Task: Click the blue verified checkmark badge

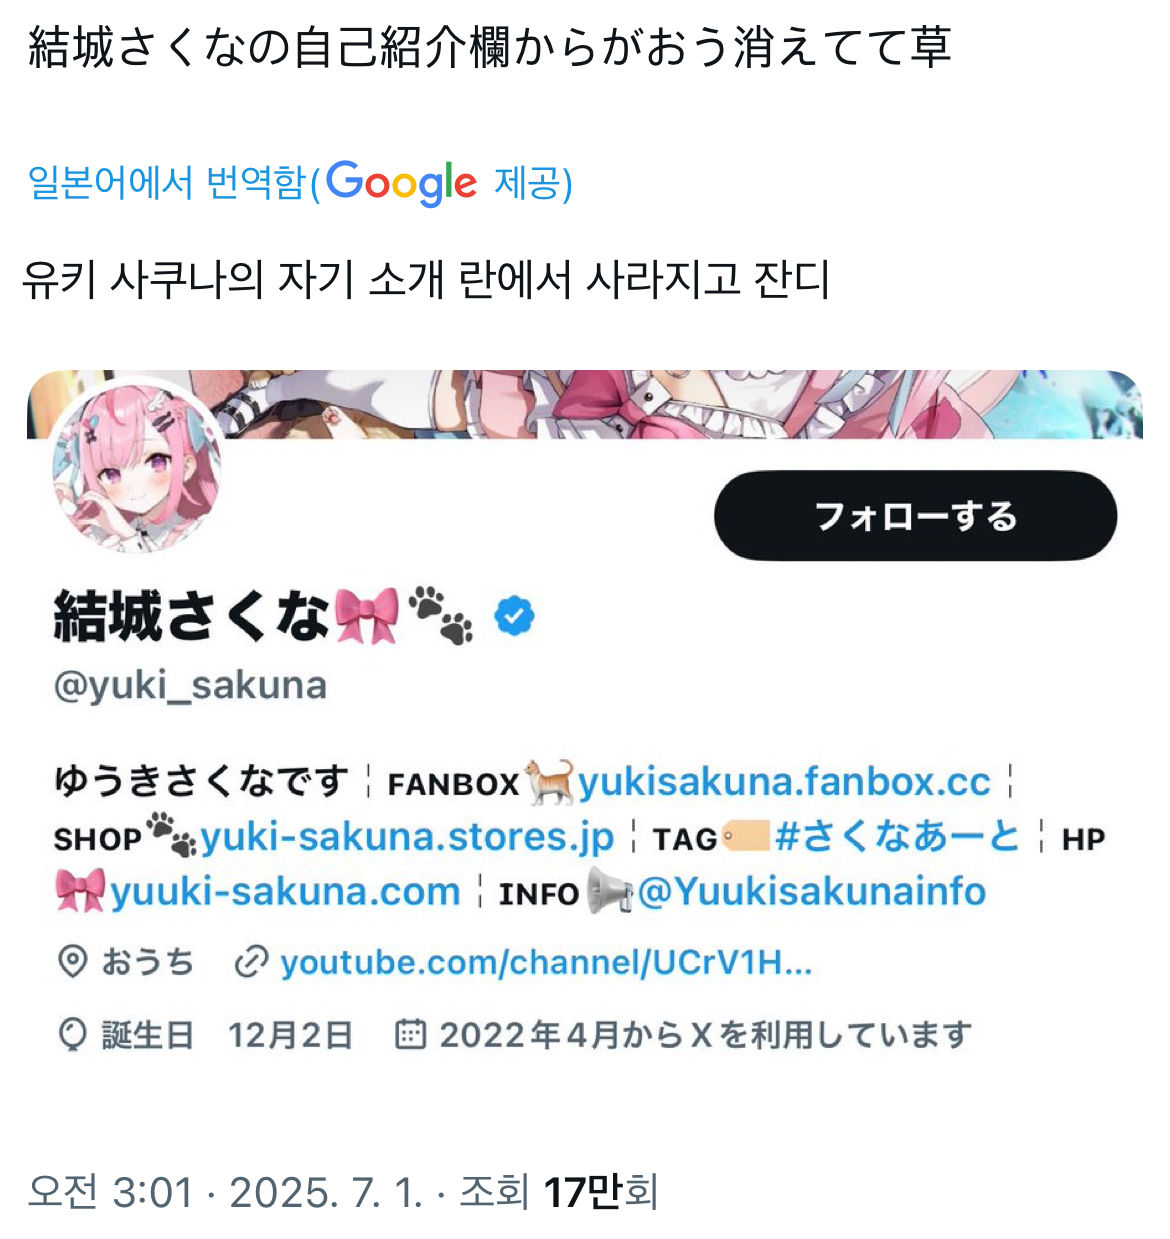Action: coord(514,616)
